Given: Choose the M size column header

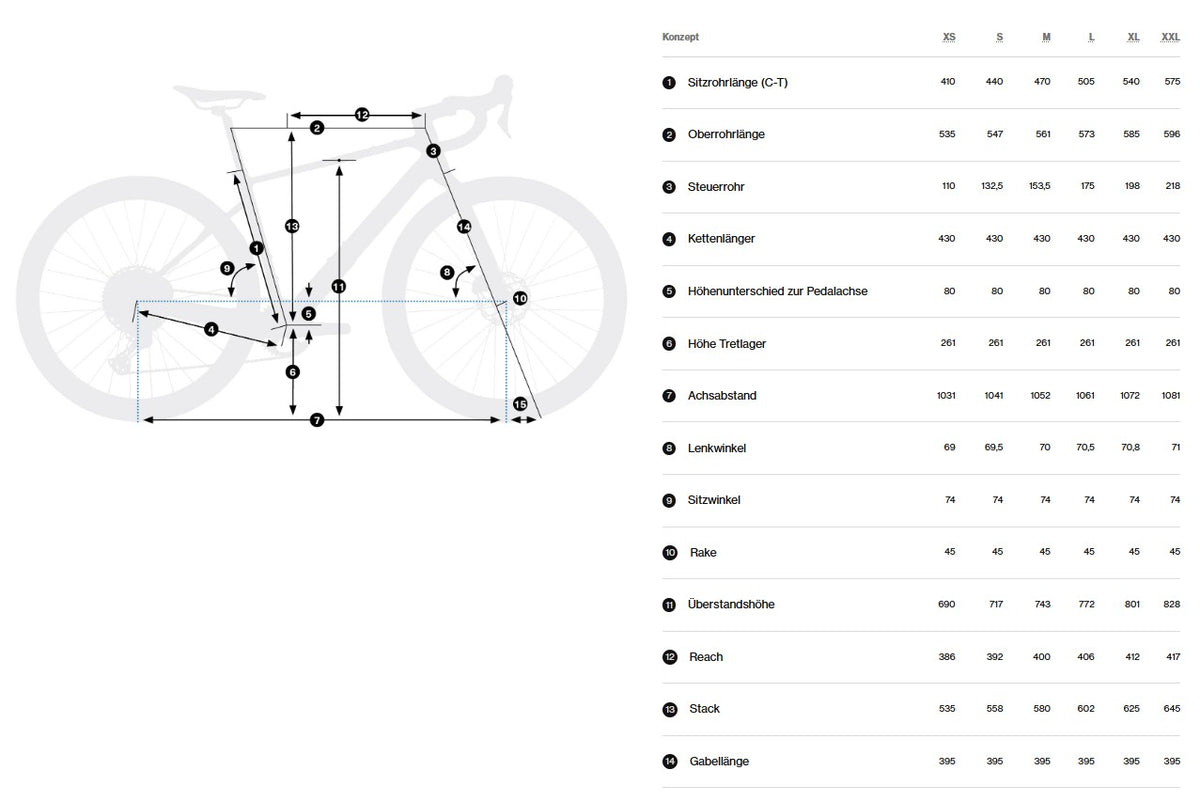Looking at the screenshot, I should tap(1046, 37).
